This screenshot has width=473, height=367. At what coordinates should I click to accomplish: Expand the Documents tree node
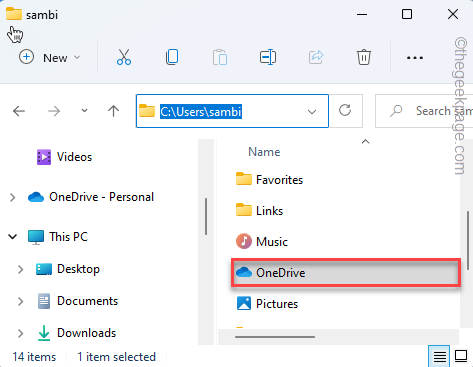coord(20,301)
